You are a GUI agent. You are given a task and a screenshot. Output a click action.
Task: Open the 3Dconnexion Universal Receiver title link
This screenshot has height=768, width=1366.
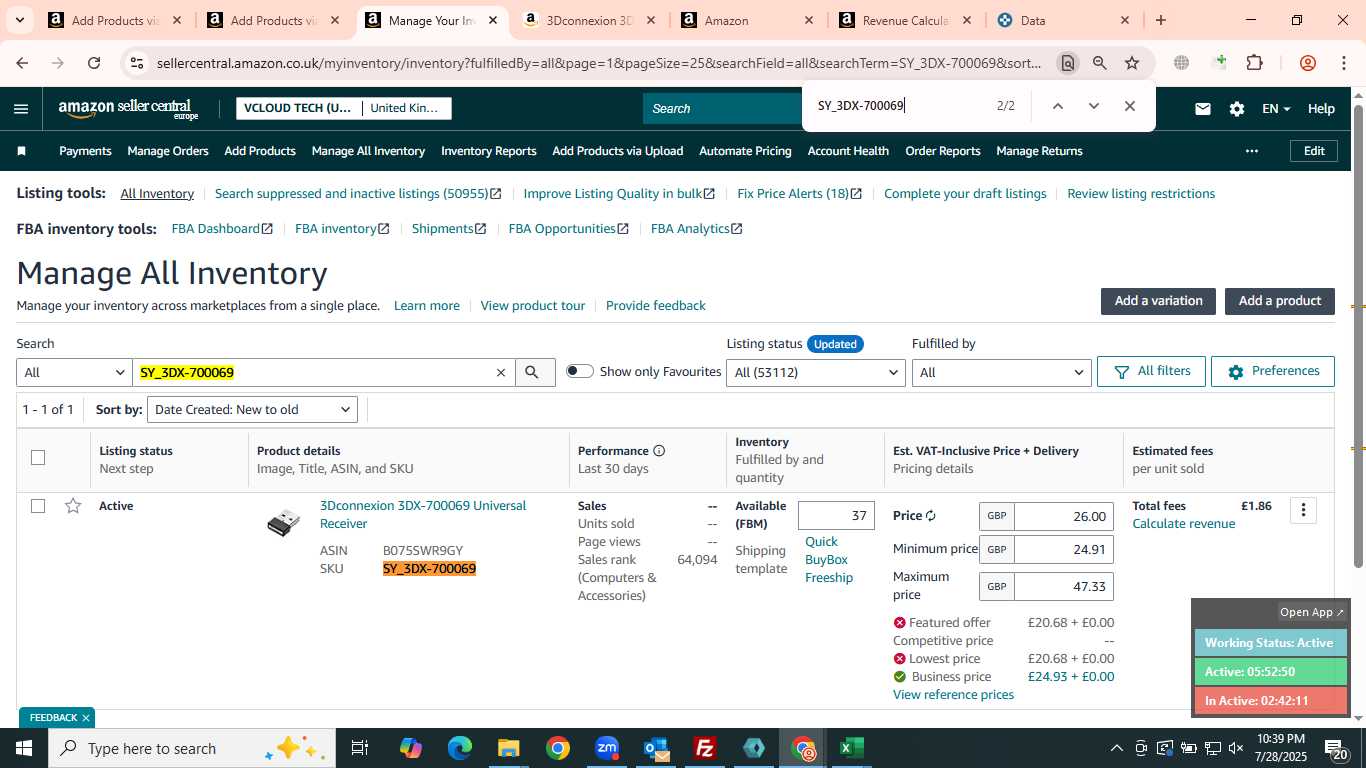click(x=423, y=515)
